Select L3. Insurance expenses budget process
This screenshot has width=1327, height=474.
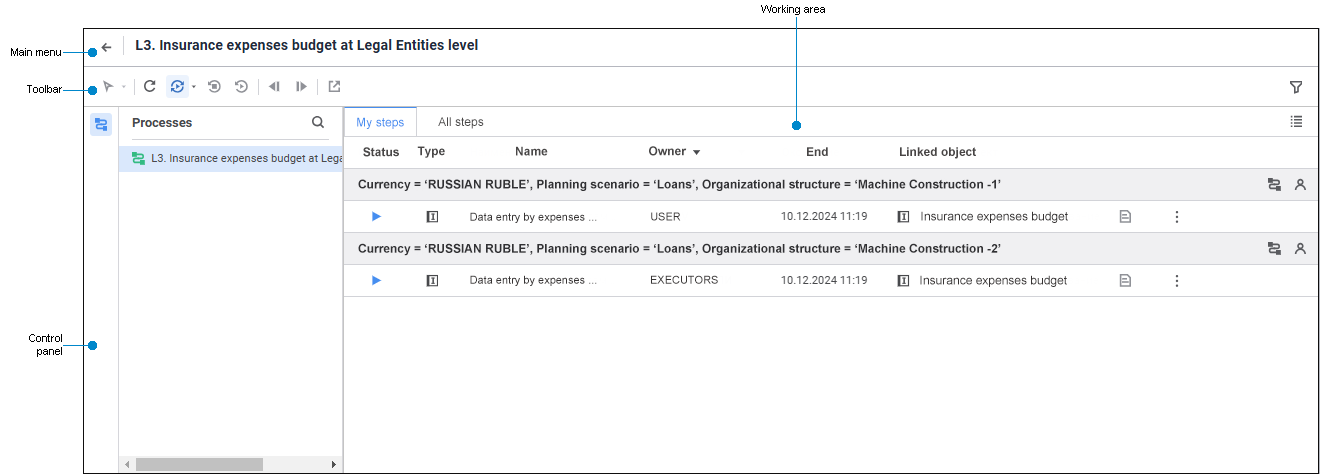point(231,158)
